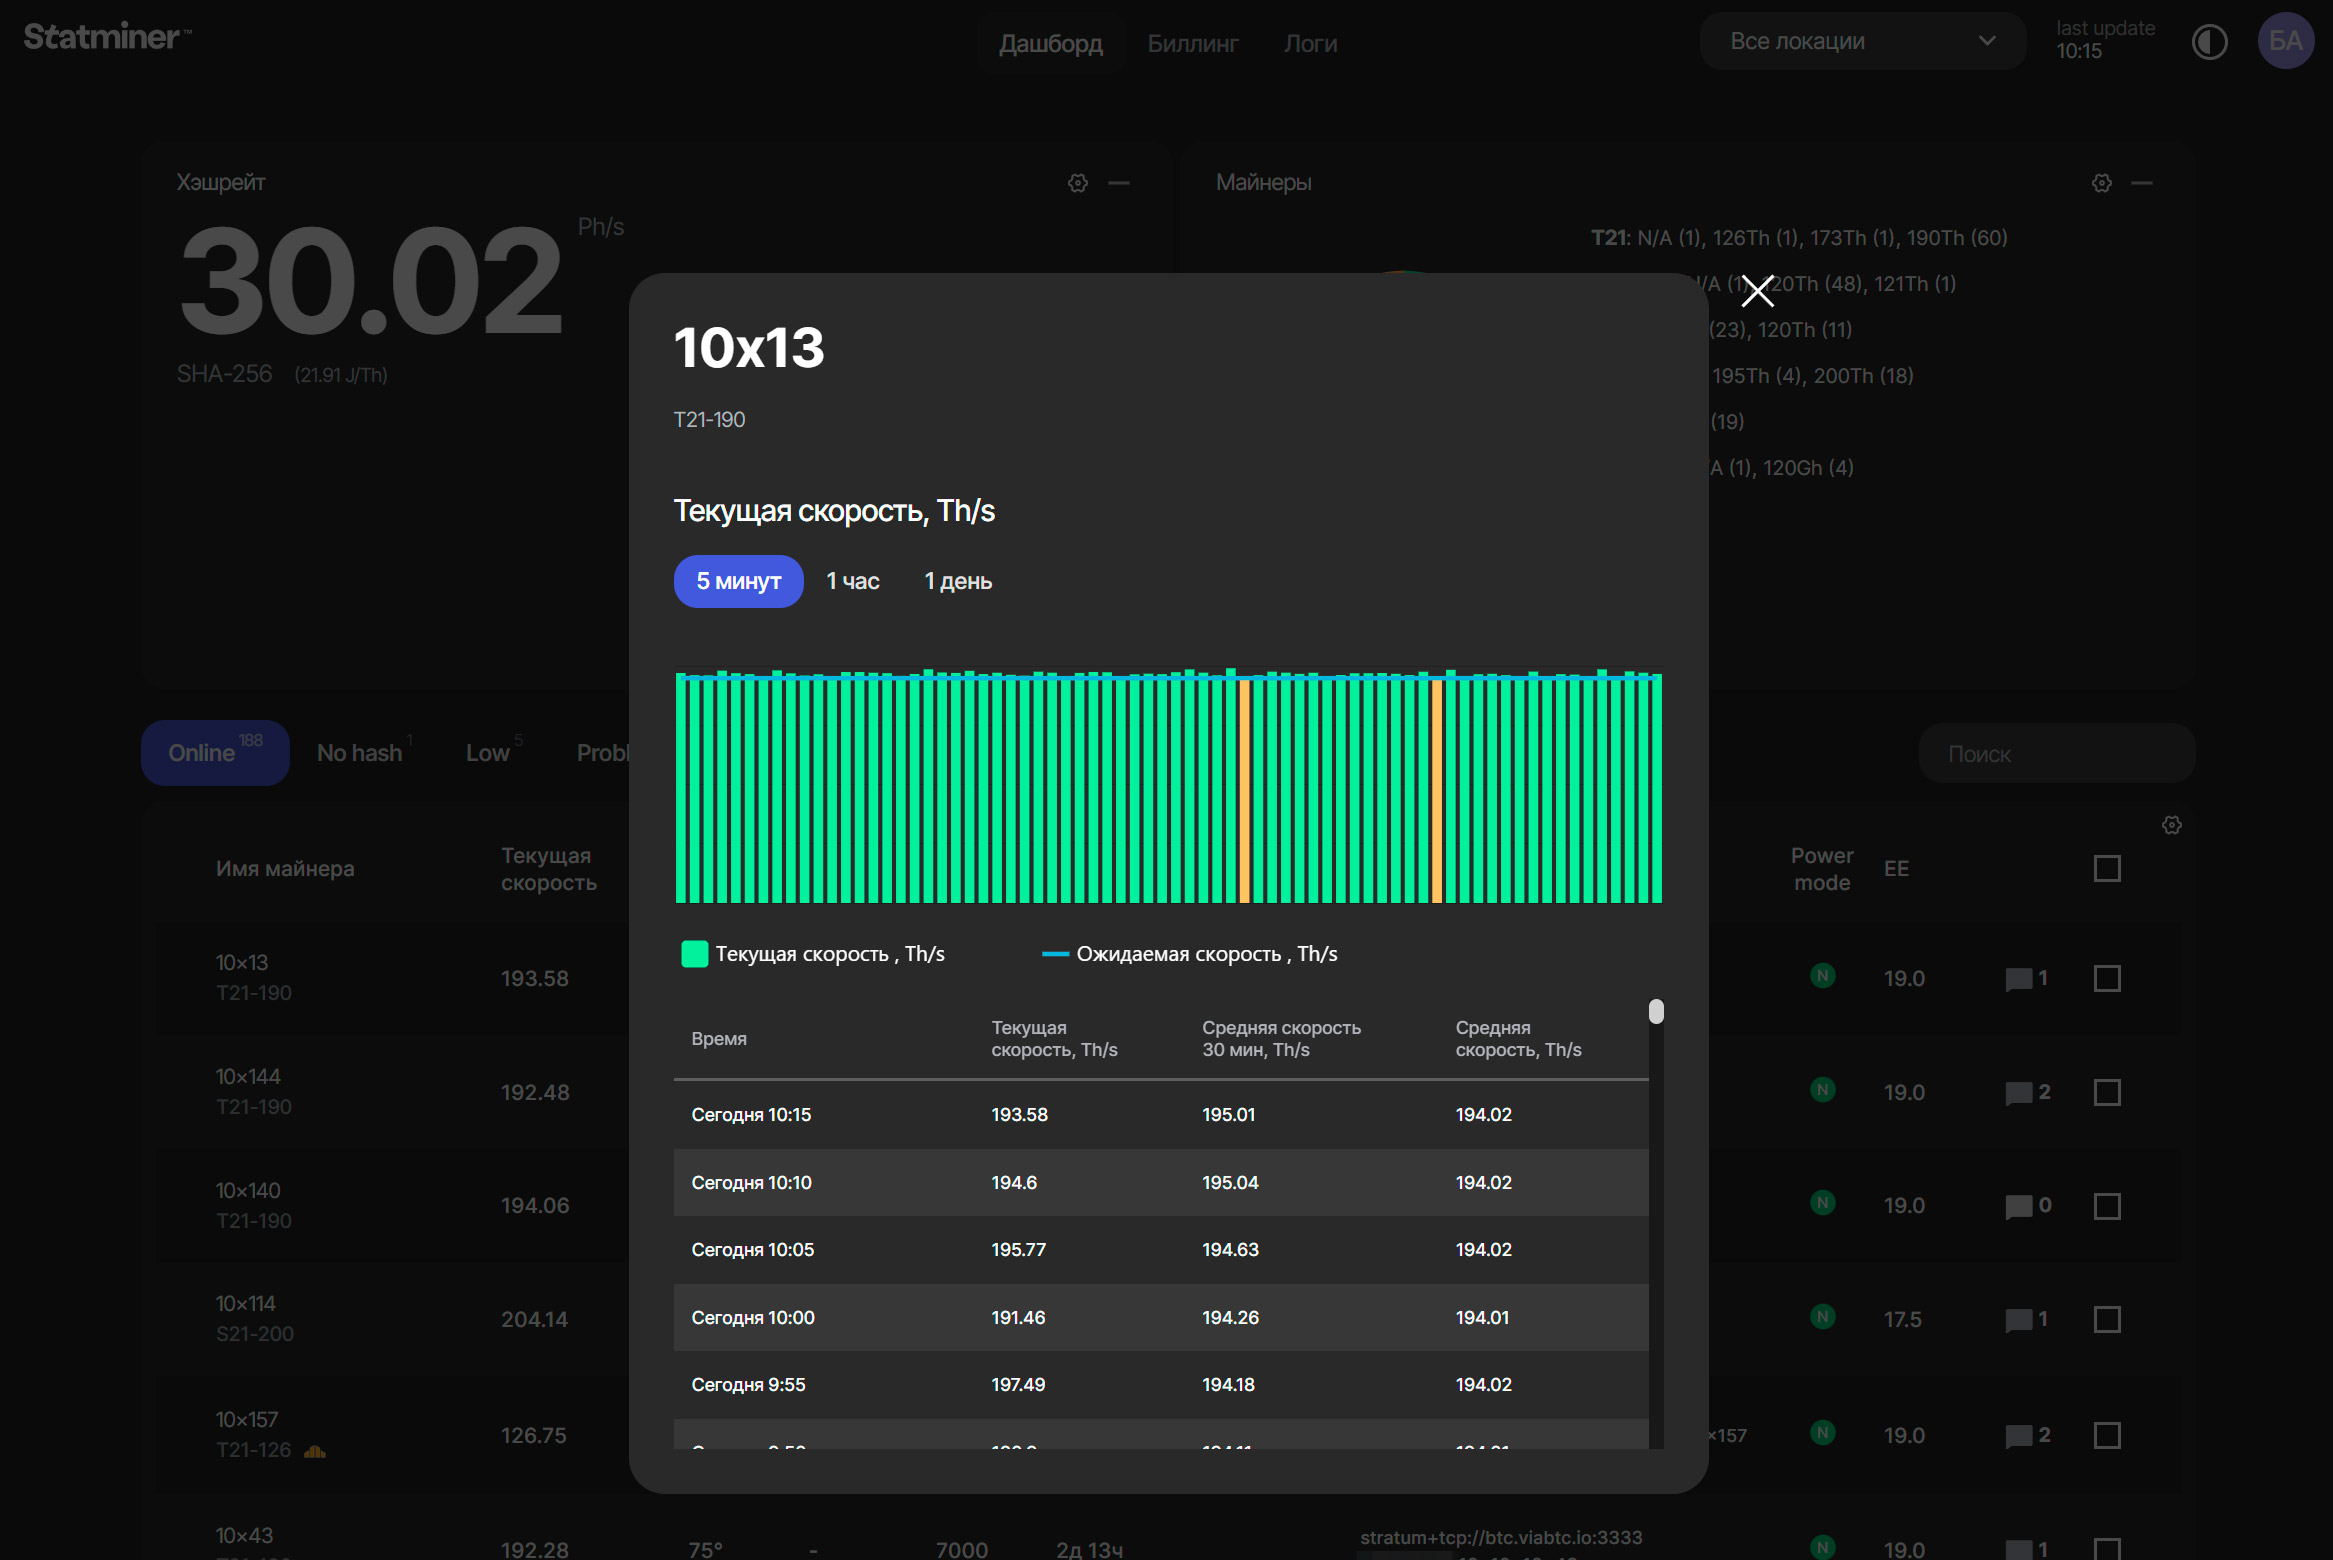Tick the select-all checkbox in table header

click(x=2107, y=868)
